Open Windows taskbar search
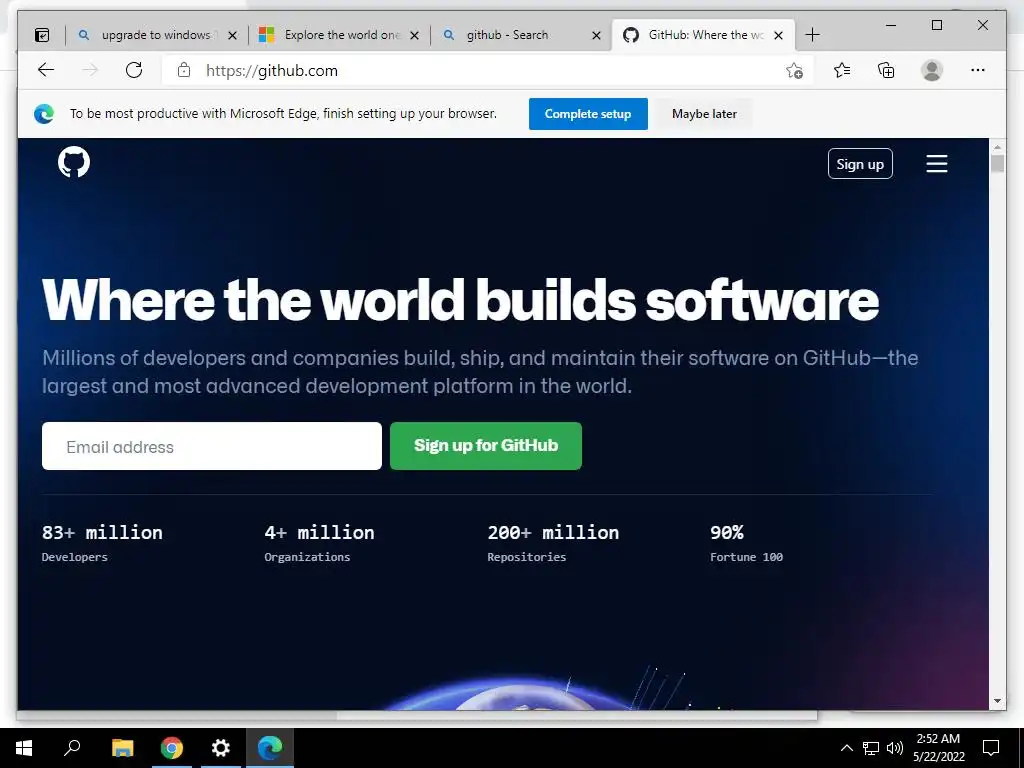The width and height of the screenshot is (1024, 768). coord(72,748)
